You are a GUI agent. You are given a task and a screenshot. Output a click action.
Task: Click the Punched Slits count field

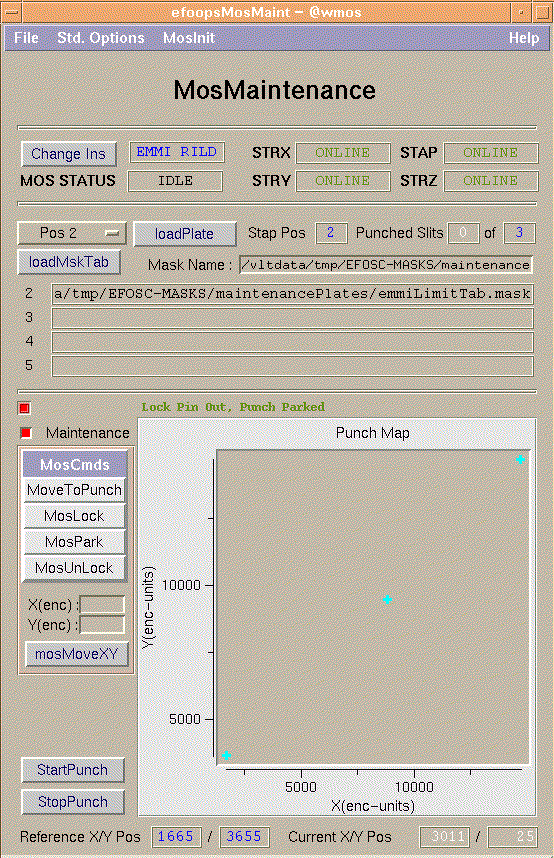pyautogui.click(x=464, y=233)
